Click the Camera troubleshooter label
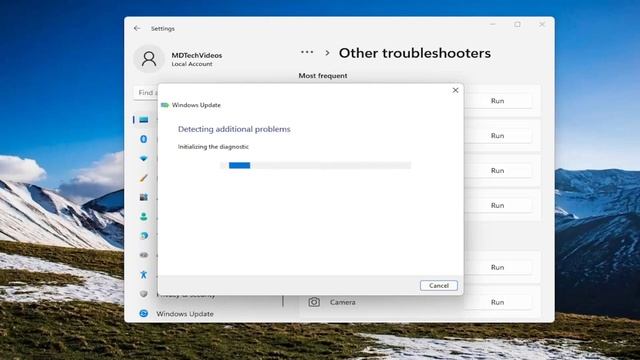This screenshot has height=360, width=640. click(x=342, y=302)
